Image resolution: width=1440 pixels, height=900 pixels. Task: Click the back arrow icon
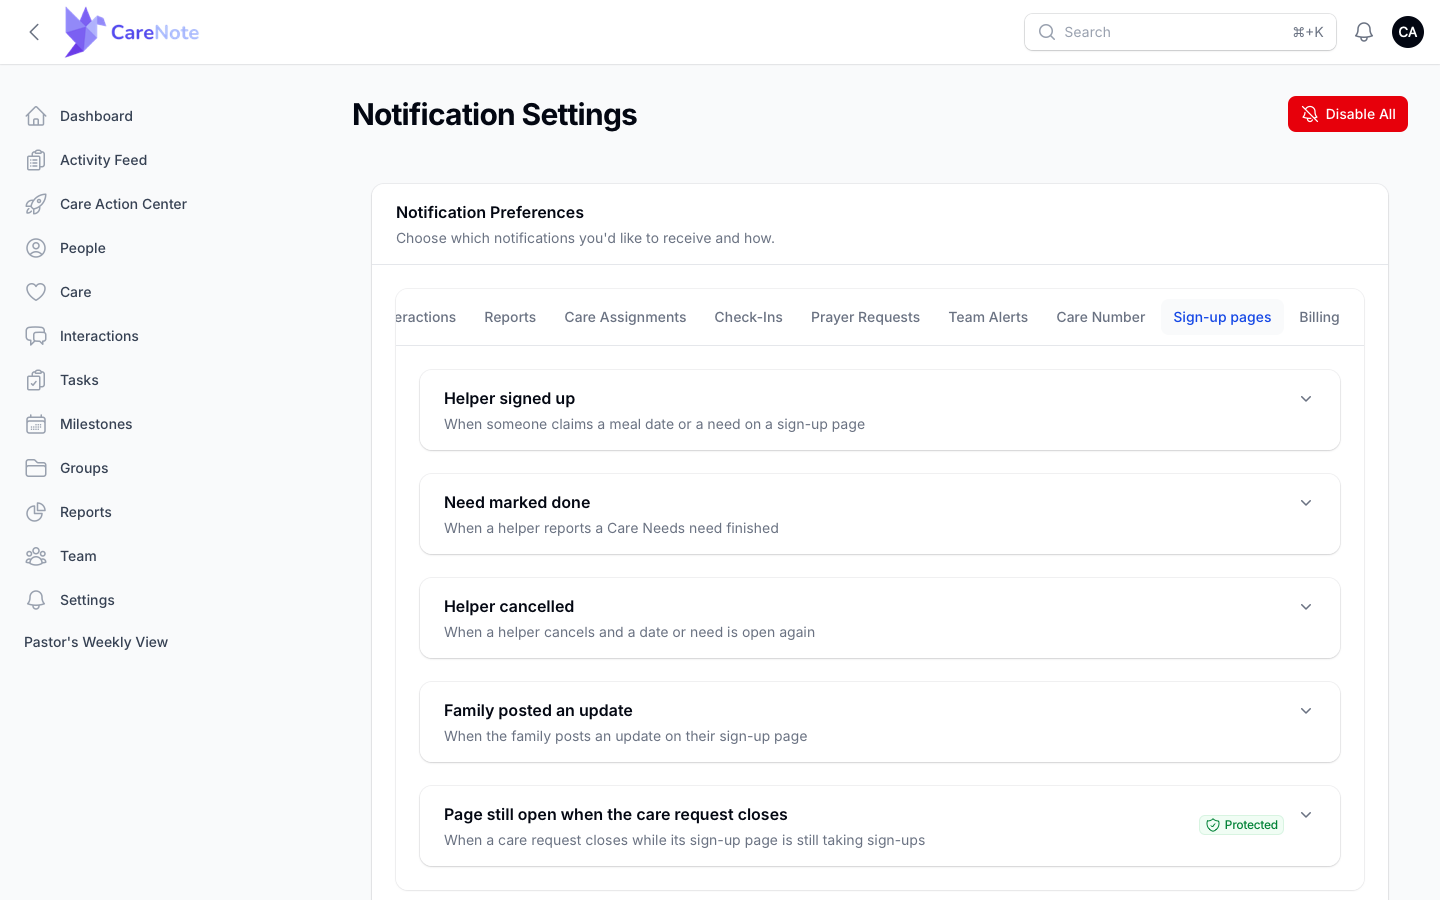(34, 32)
